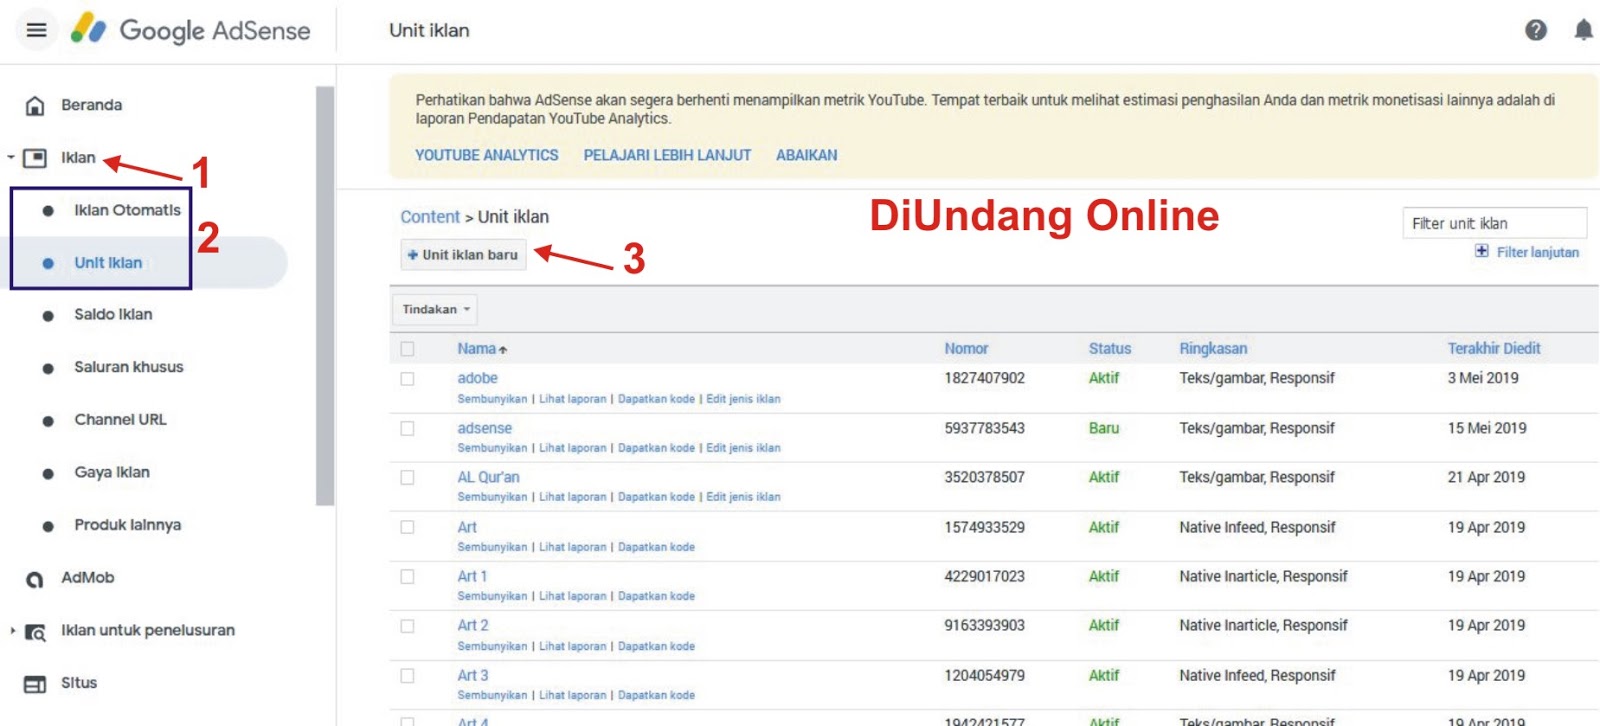This screenshot has width=1600, height=726.
Task: Click the Beranda home icon
Action: coord(35,105)
